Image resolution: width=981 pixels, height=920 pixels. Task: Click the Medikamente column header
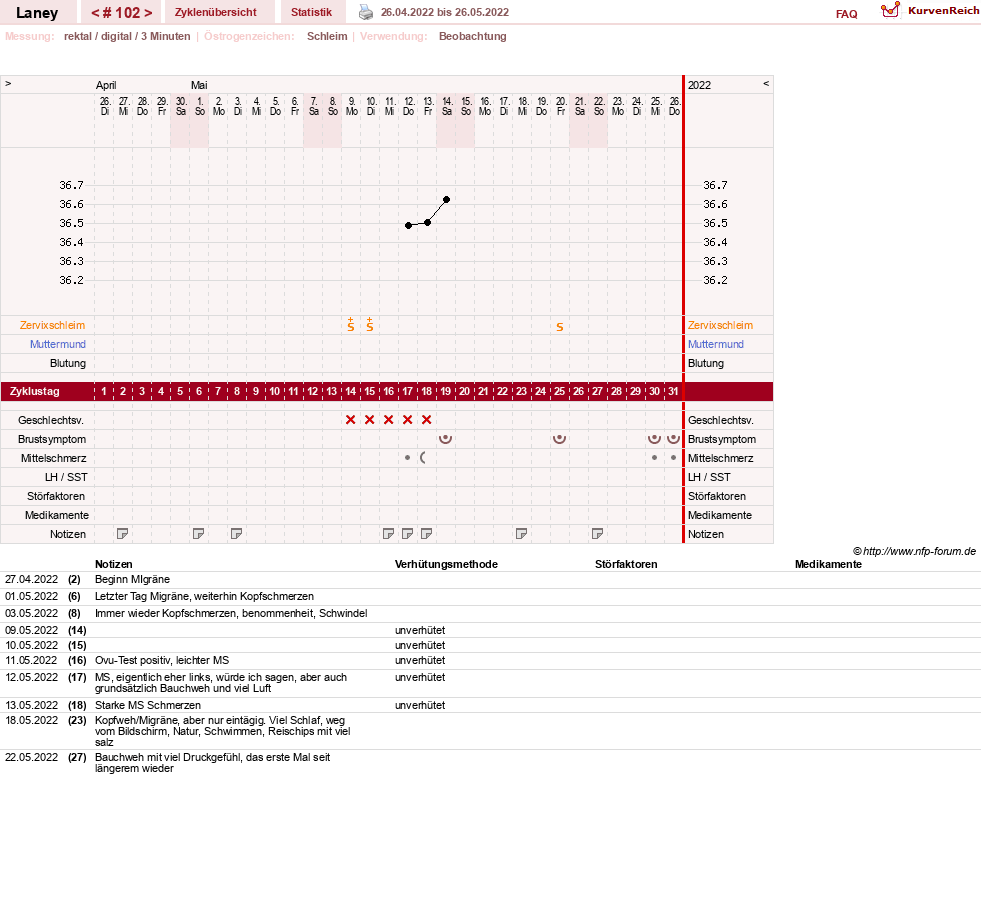[828, 564]
